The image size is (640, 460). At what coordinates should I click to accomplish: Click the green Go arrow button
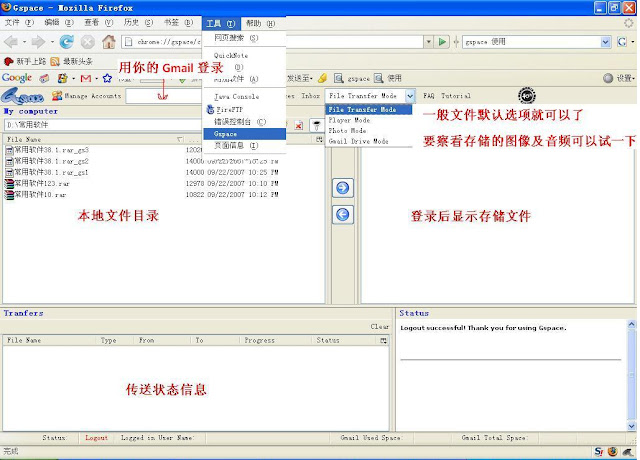442,42
